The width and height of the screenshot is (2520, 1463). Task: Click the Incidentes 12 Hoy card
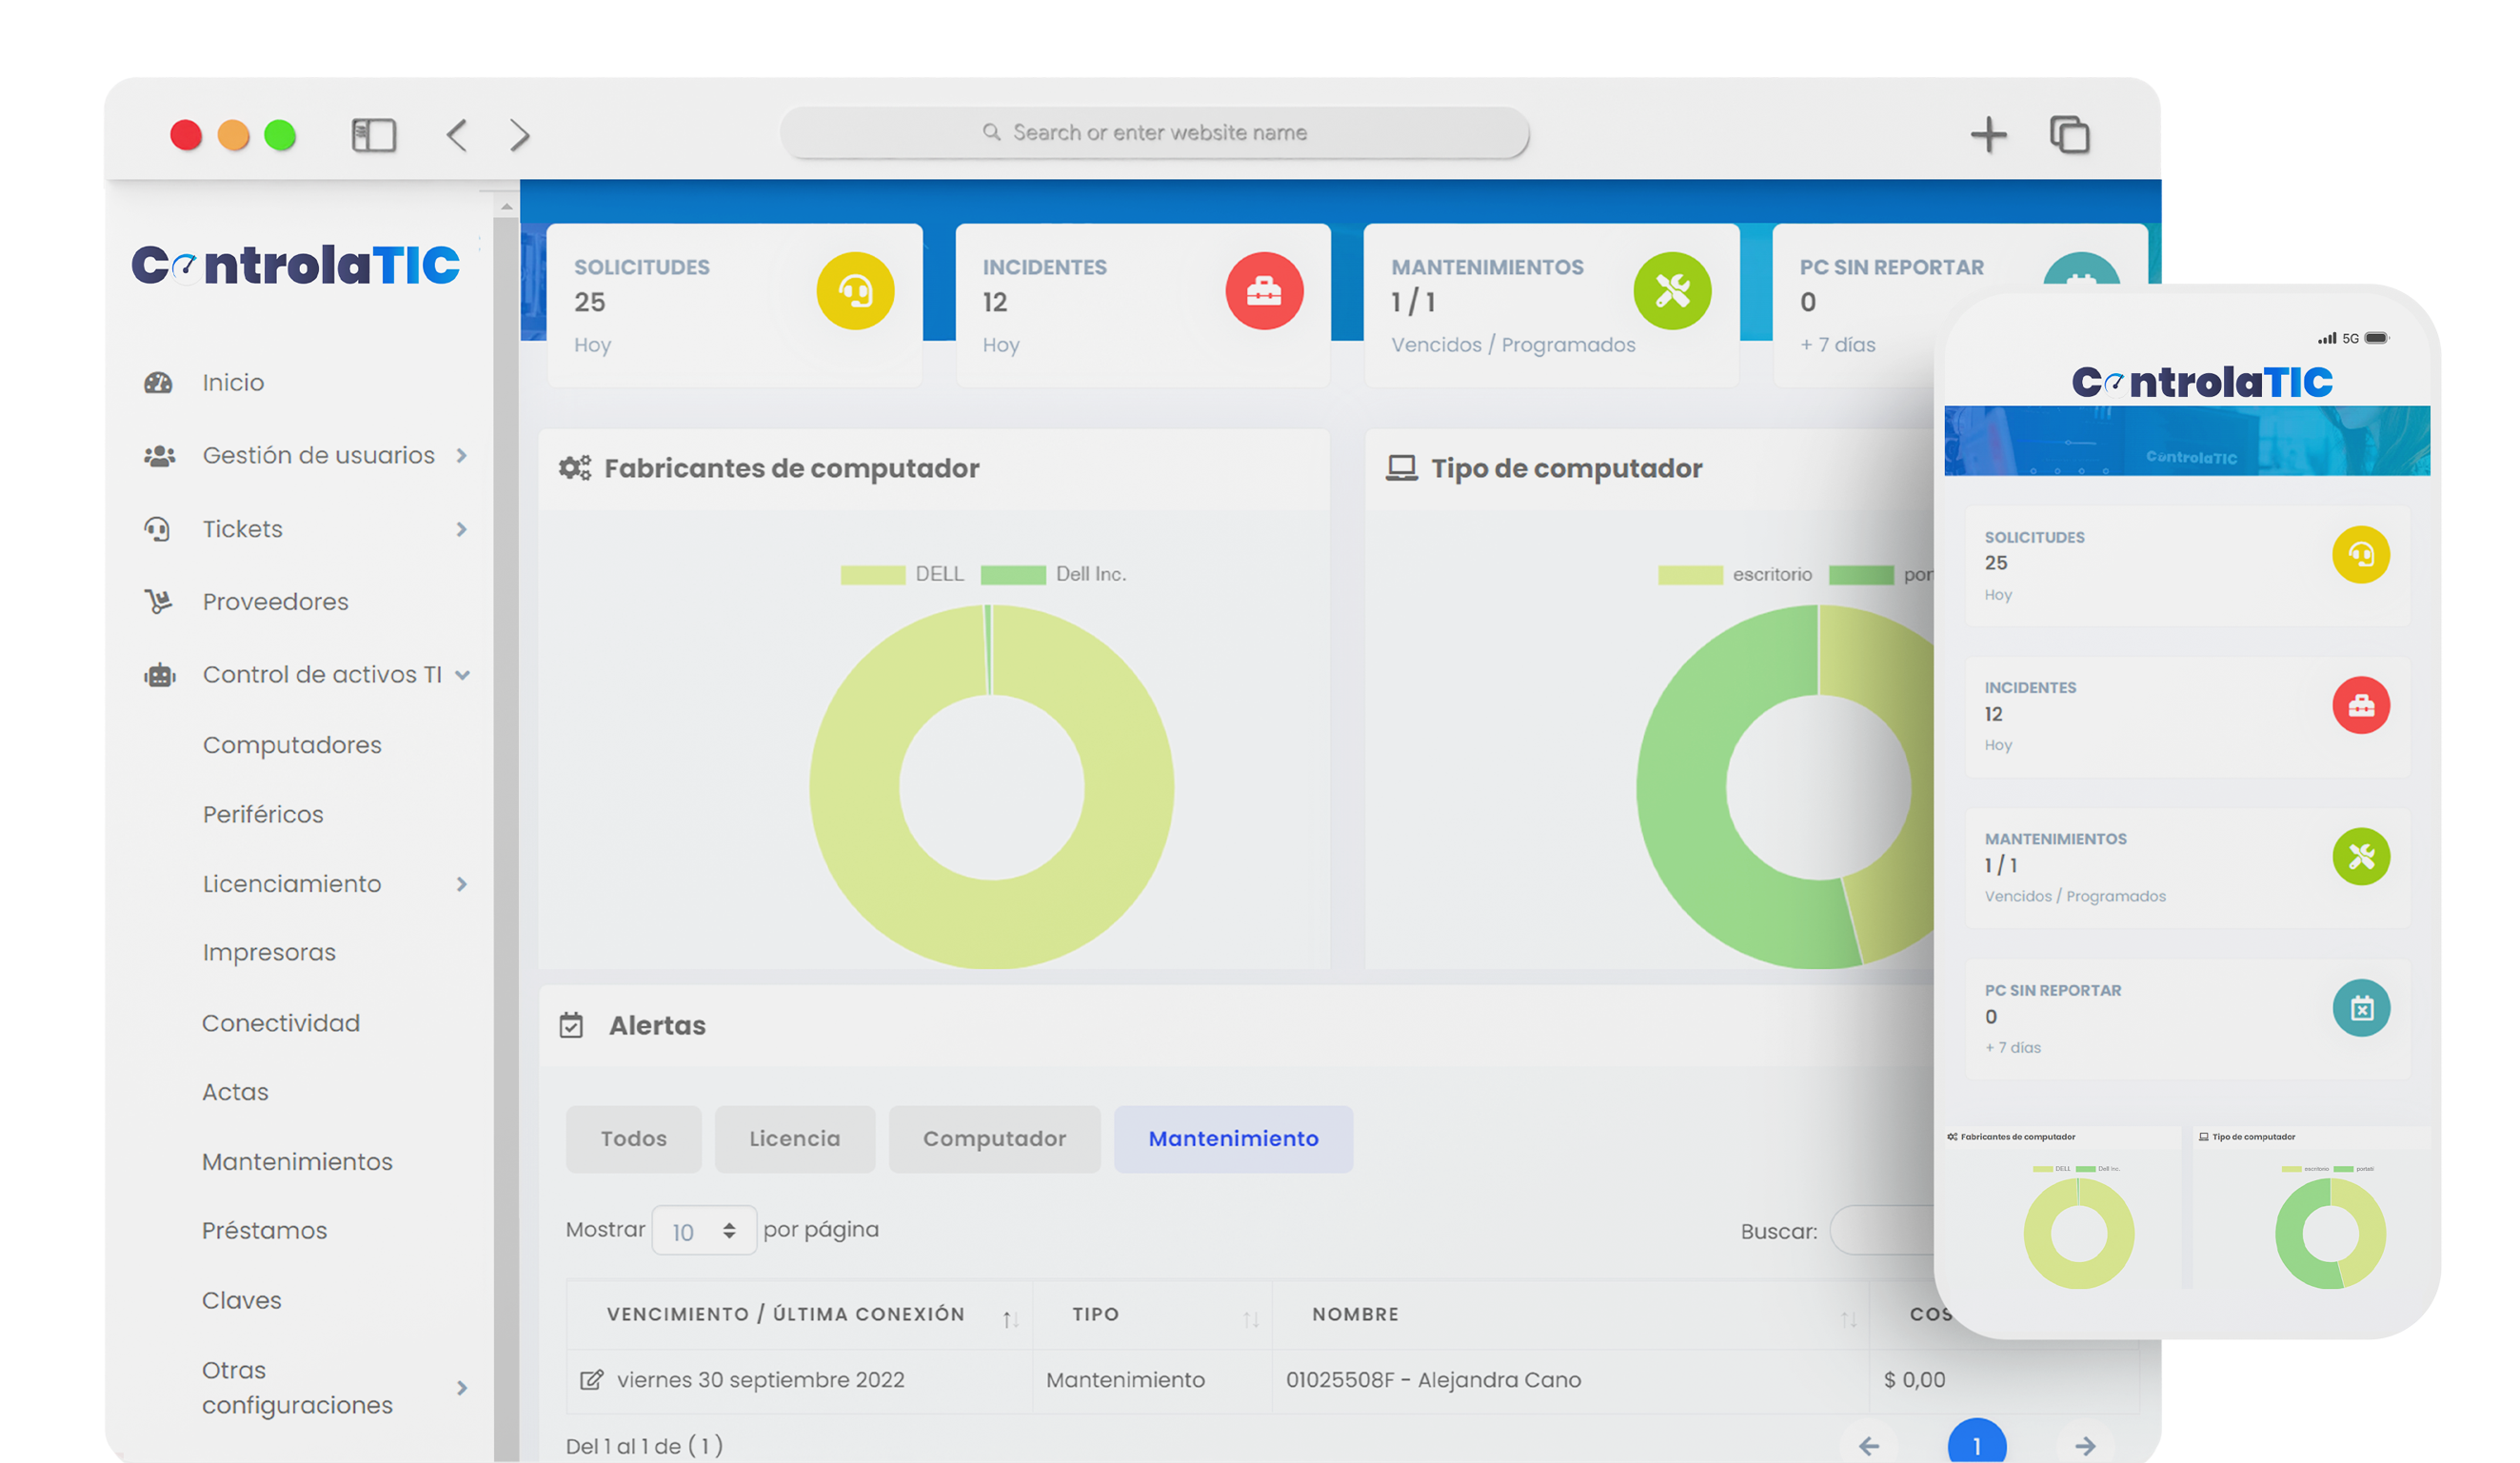click(1142, 305)
